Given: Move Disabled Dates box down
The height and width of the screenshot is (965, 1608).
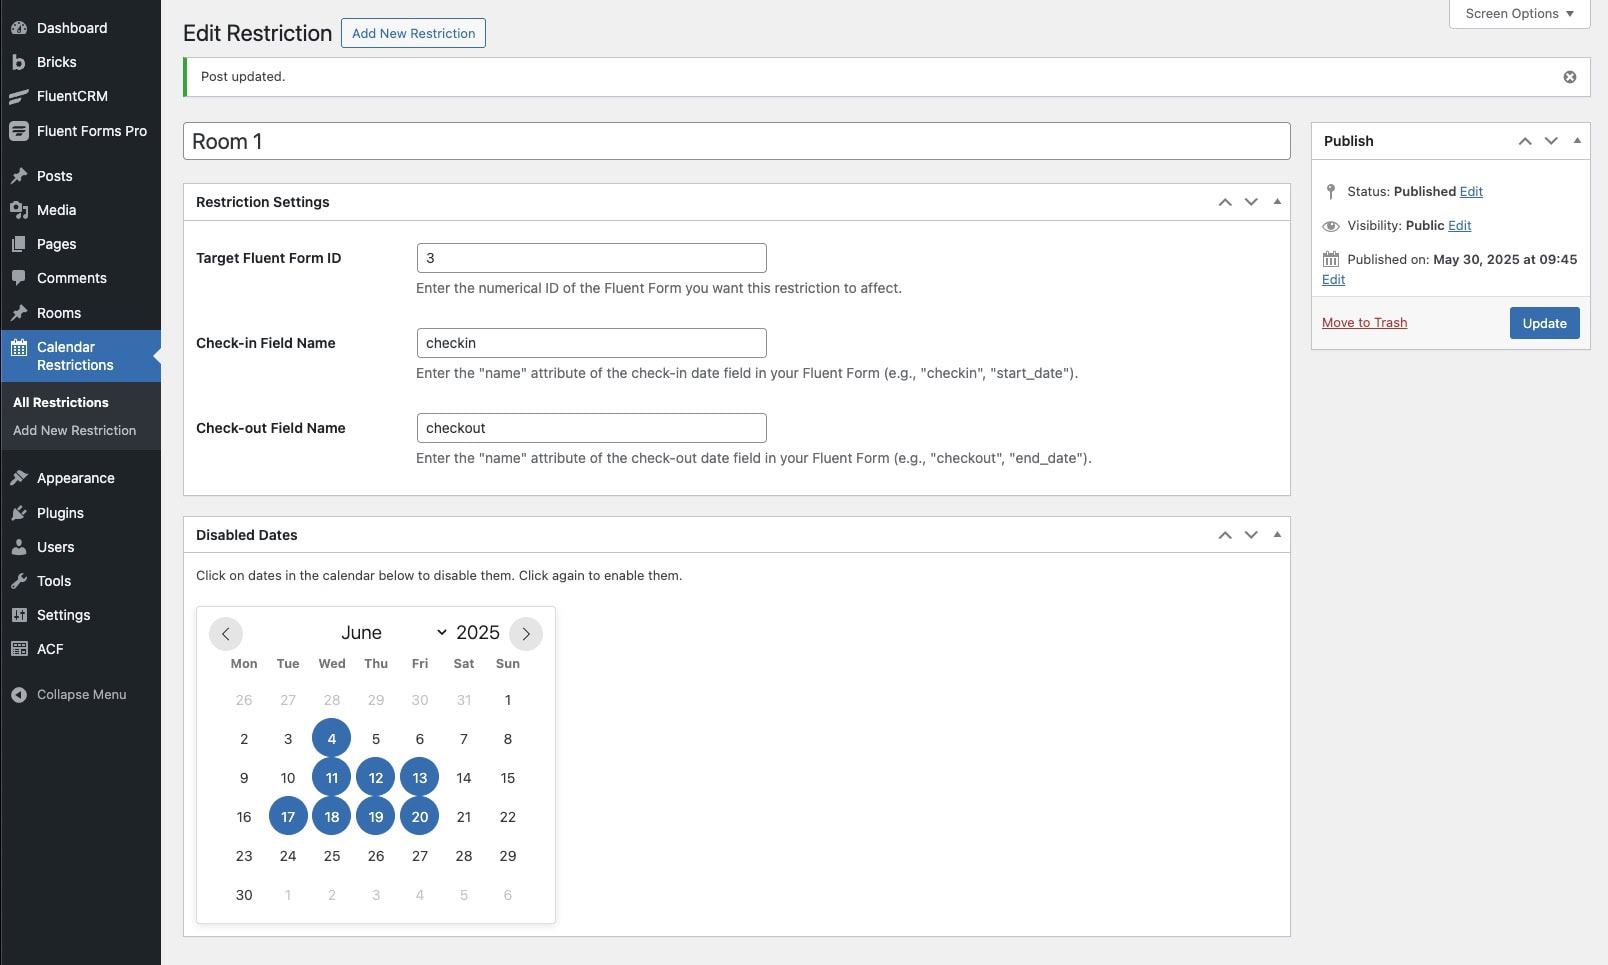Looking at the screenshot, I should point(1251,535).
